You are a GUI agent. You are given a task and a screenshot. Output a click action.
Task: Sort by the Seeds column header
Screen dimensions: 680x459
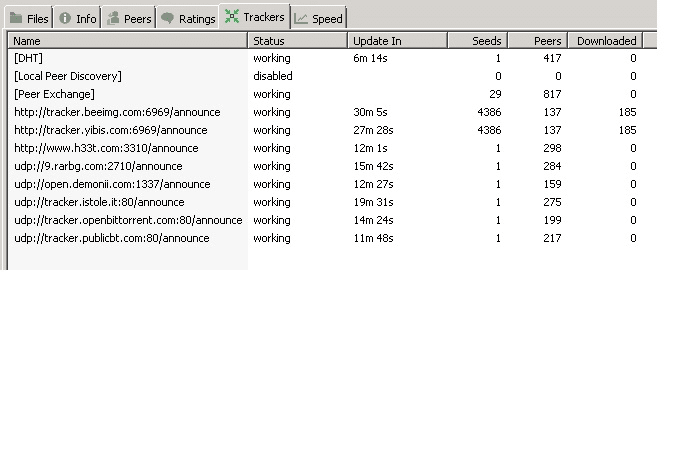pyautogui.click(x=478, y=41)
